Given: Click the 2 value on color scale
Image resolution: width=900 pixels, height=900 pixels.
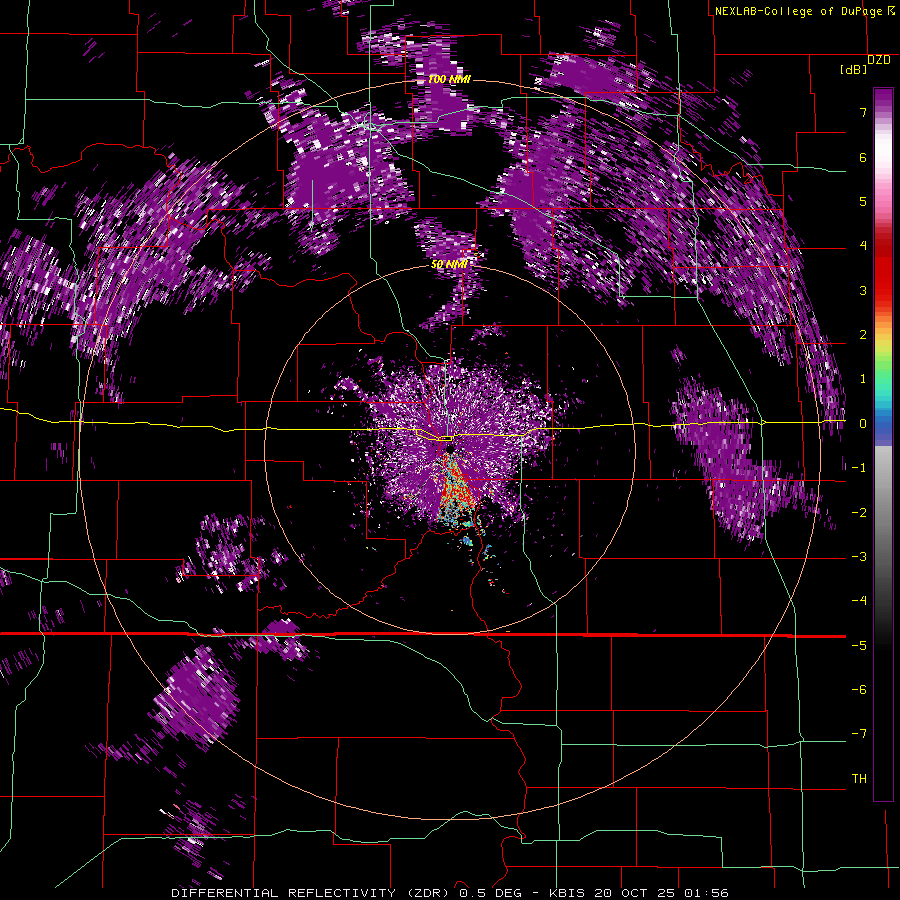Looking at the screenshot, I should (863, 335).
